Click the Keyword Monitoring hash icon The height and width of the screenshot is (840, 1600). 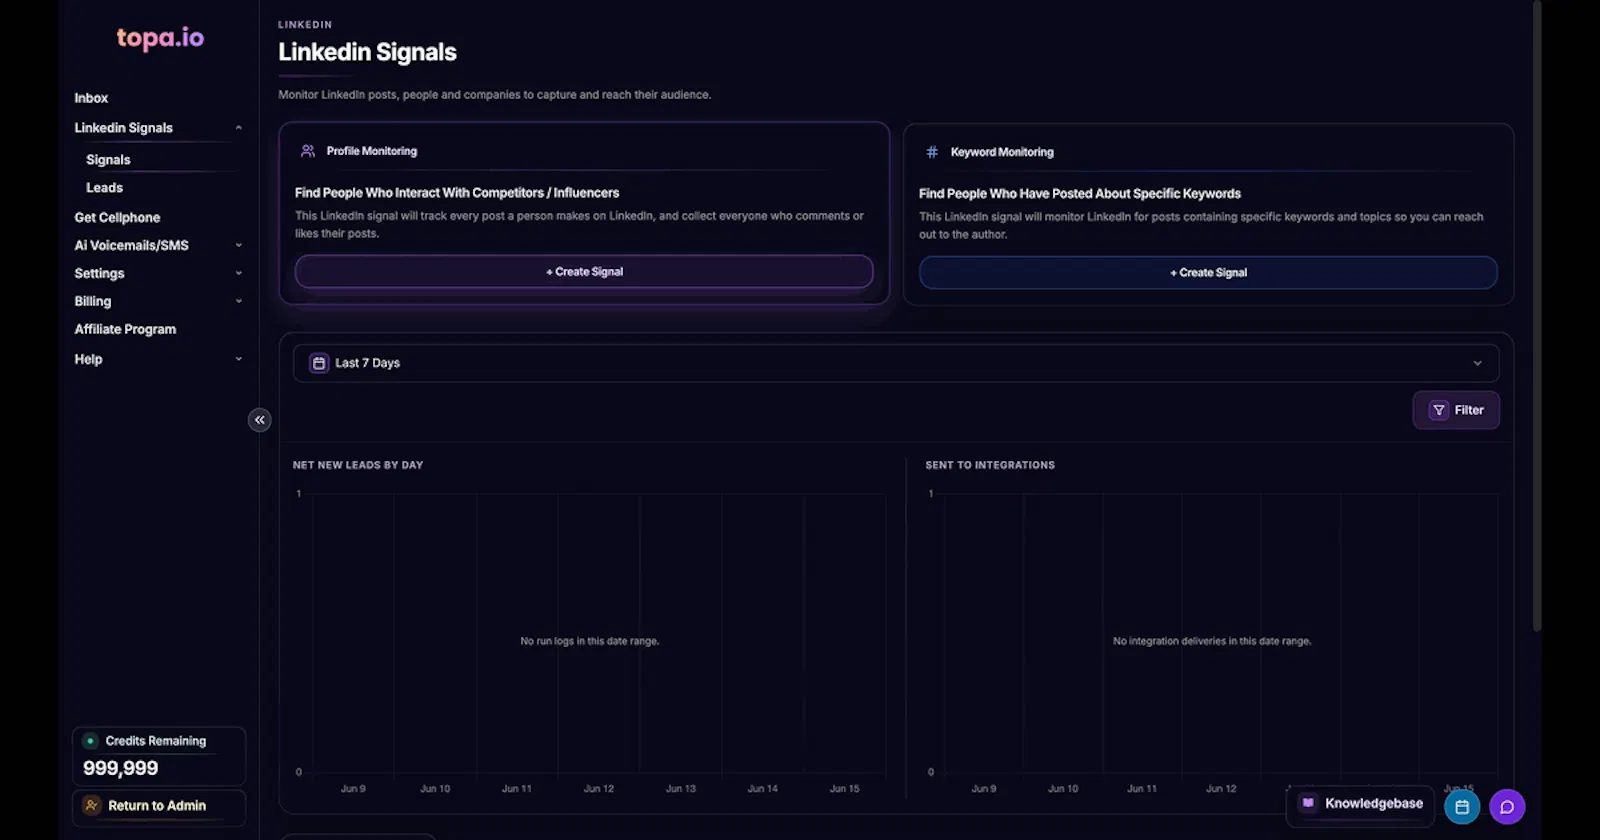[932, 152]
